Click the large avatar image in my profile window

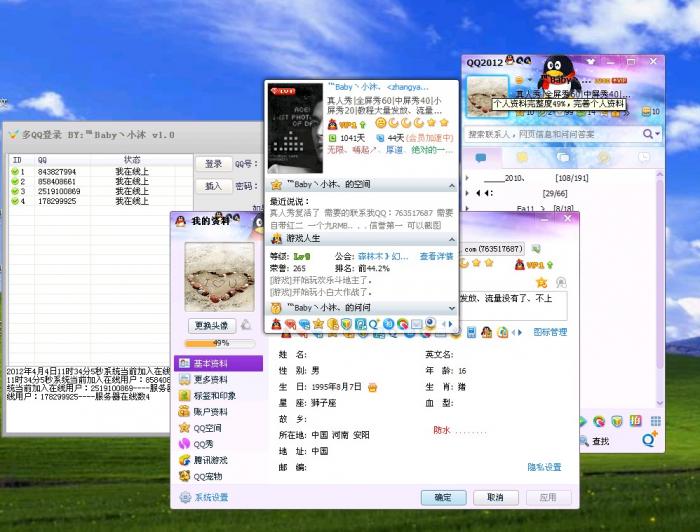point(219,277)
